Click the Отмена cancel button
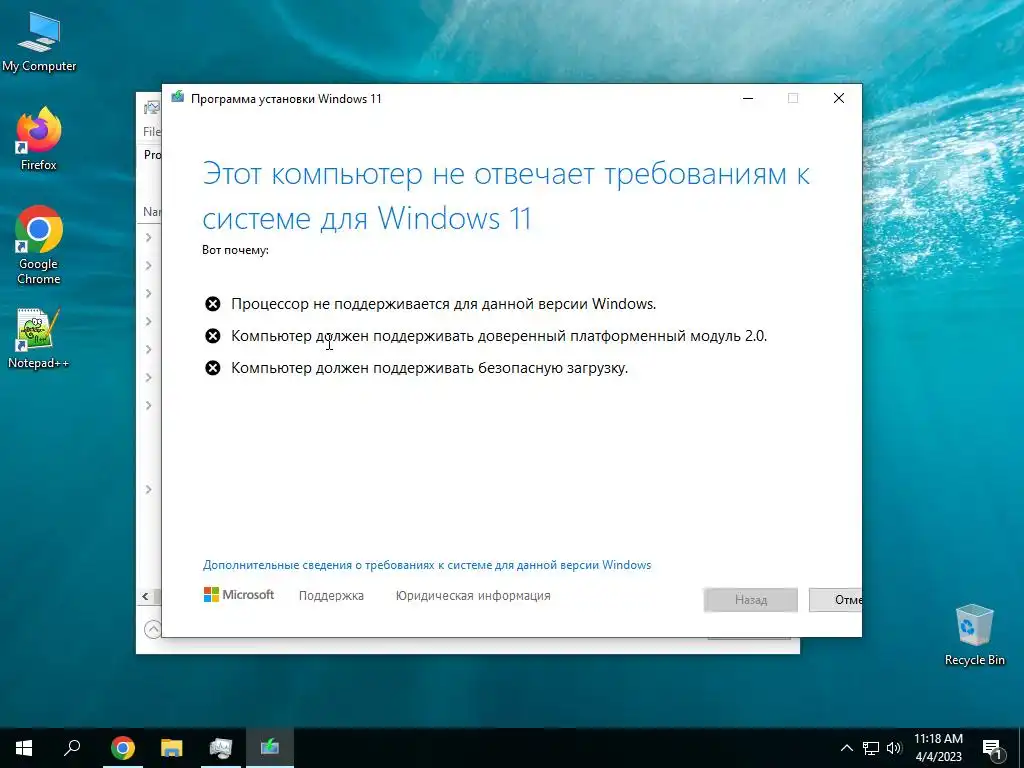The width and height of the screenshot is (1024, 768). click(835, 600)
